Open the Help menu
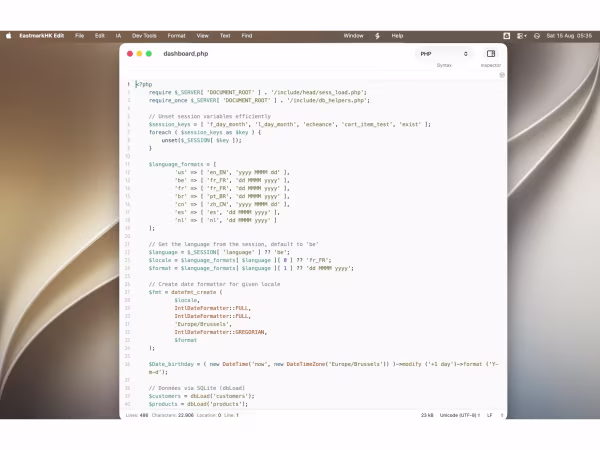 point(397,36)
